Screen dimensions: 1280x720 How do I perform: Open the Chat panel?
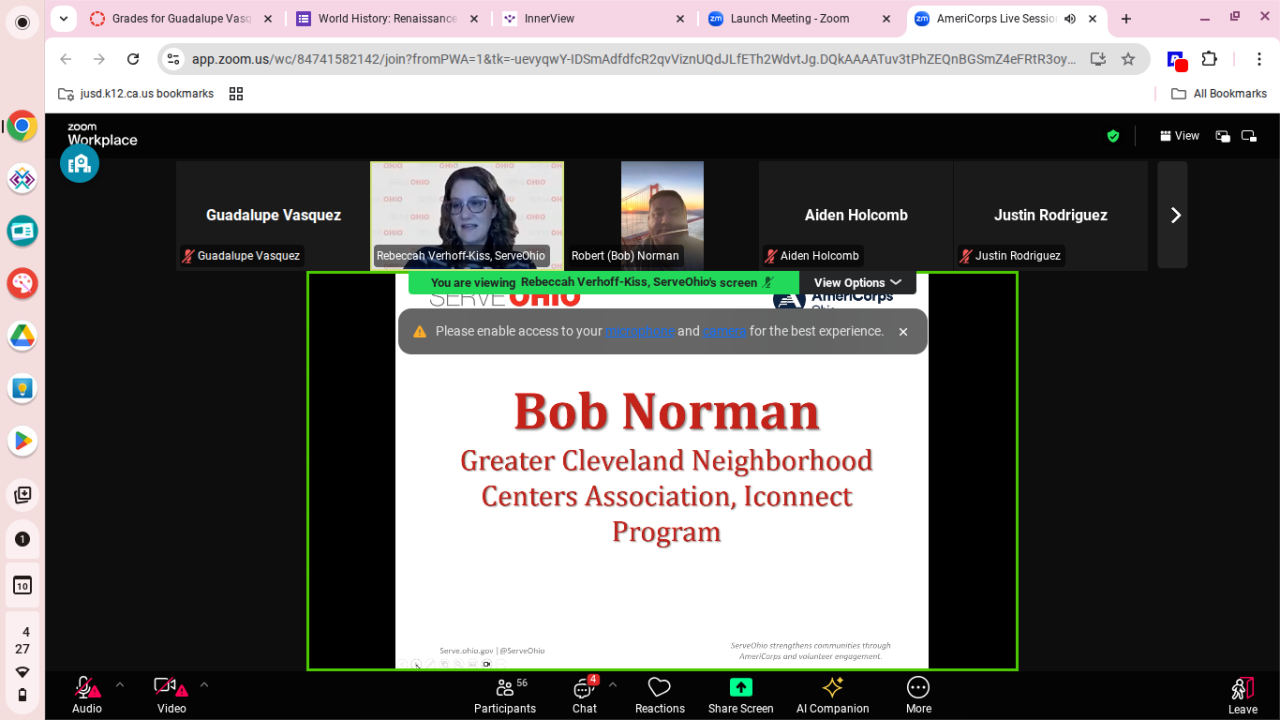click(584, 696)
